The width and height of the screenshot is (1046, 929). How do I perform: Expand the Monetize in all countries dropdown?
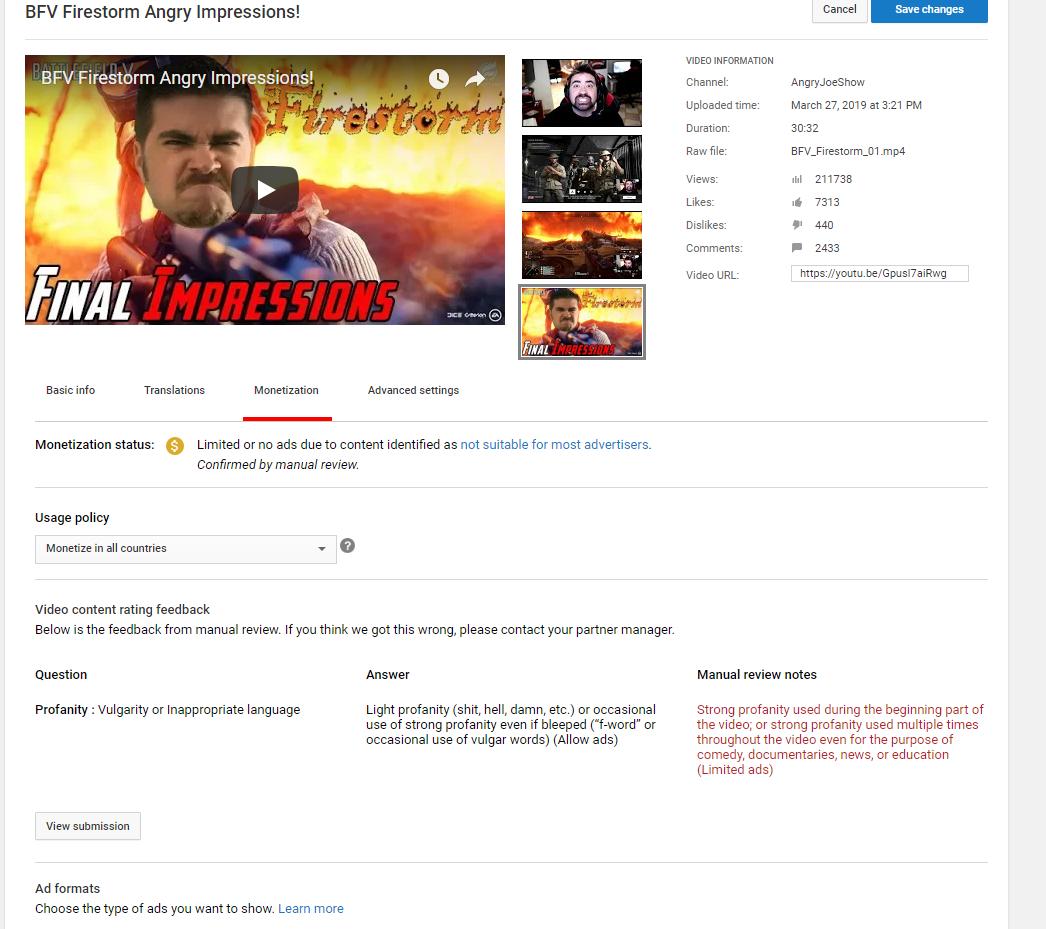tap(185, 549)
